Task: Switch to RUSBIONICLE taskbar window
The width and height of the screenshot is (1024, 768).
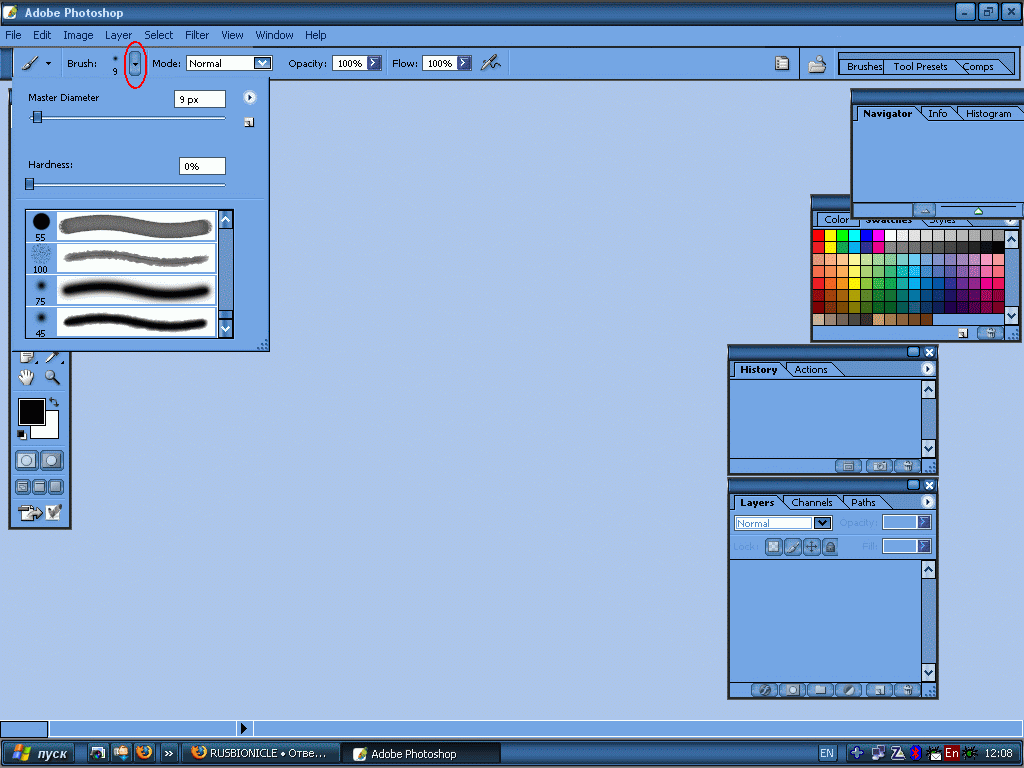Action: (260, 753)
